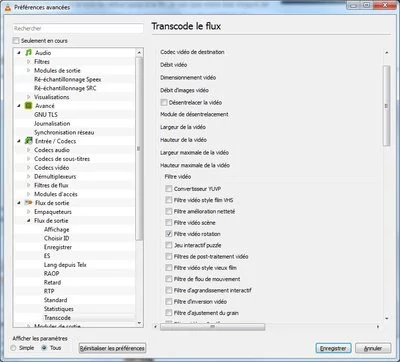Click the Débit vidéo label

pyautogui.click(x=174, y=65)
